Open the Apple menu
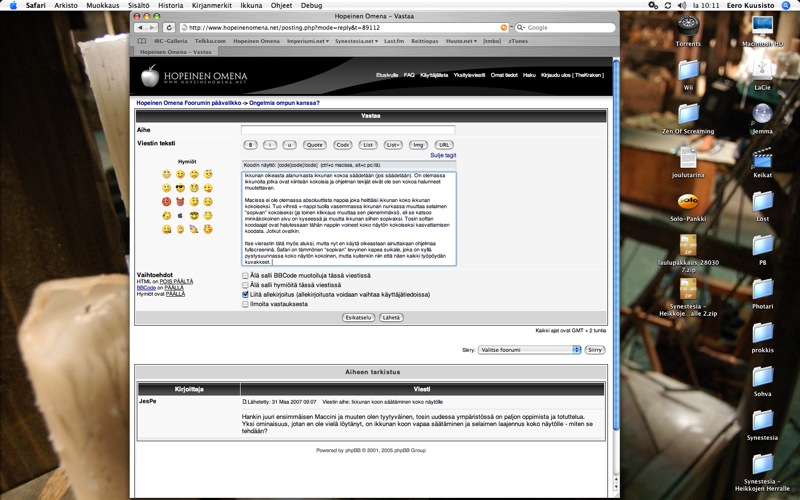This screenshot has width=800, height=500. 13,5
